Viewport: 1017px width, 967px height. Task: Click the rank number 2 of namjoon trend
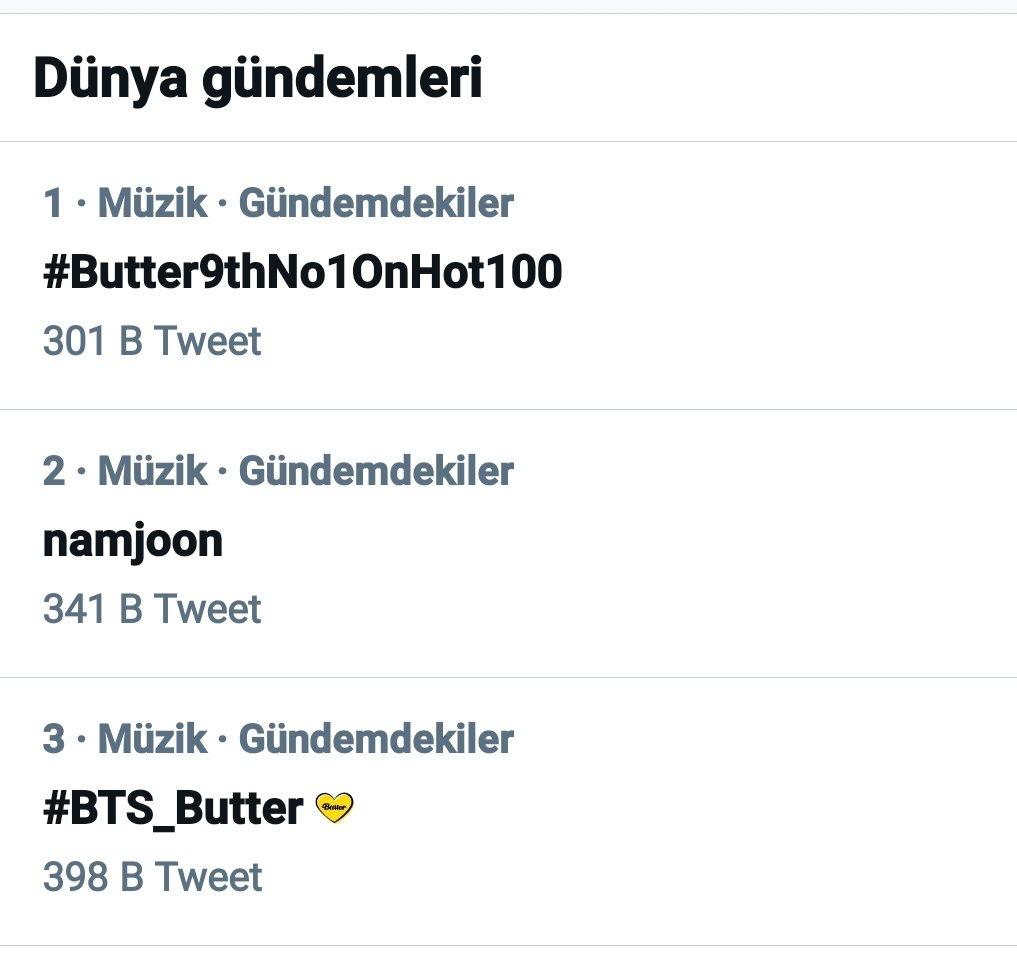[54, 471]
